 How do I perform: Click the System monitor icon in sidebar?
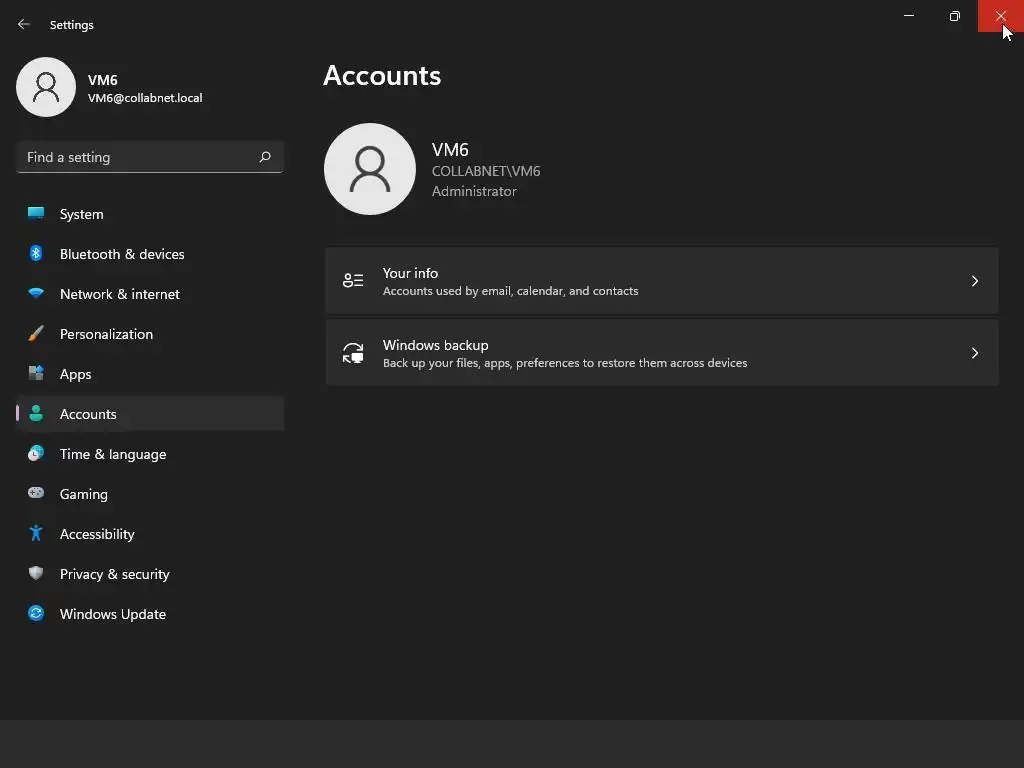click(36, 213)
